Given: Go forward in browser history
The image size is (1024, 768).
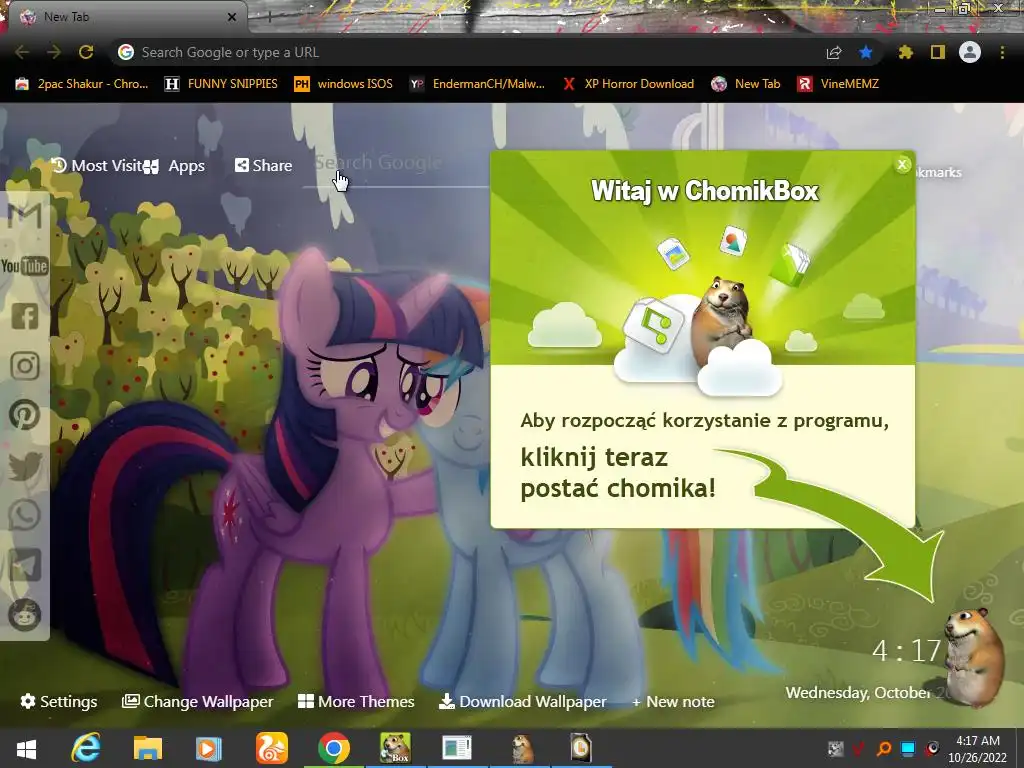Looking at the screenshot, I should [54, 52].
